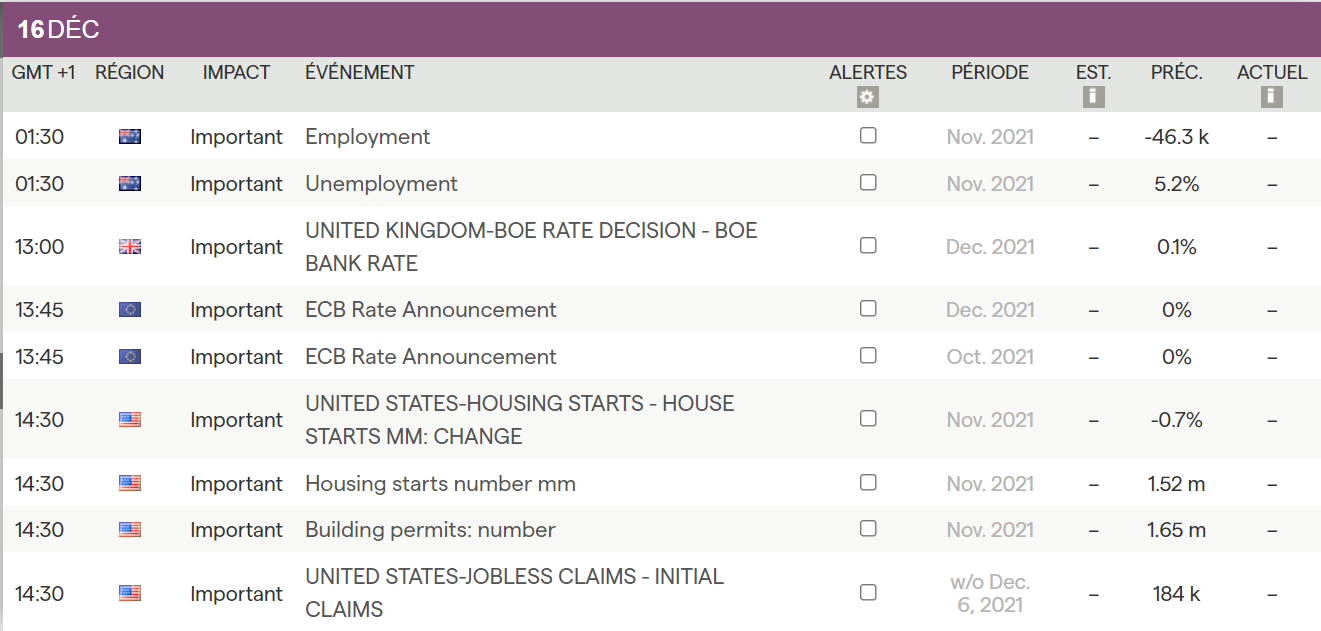Image resolution: width=1321 pixels, height=631 pixels.
Task: Open ECB Rate Announcement Oct. 2021 event
Action: click(430, 357)
